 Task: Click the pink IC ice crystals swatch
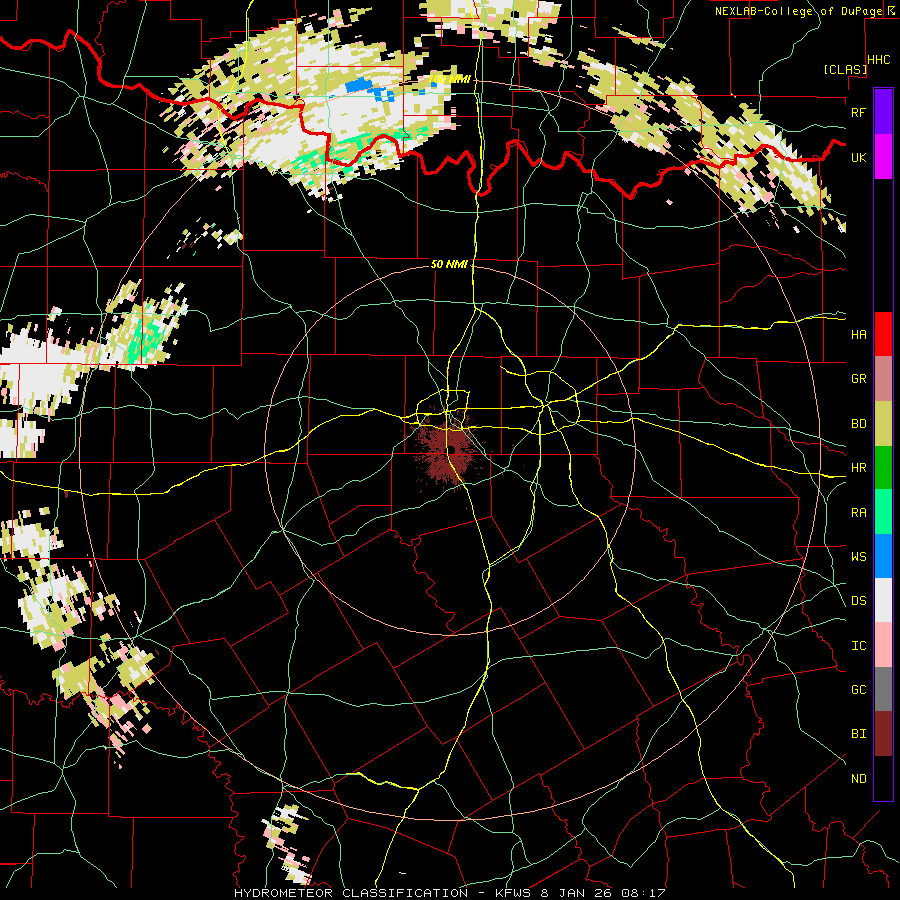tap(883, 645)
